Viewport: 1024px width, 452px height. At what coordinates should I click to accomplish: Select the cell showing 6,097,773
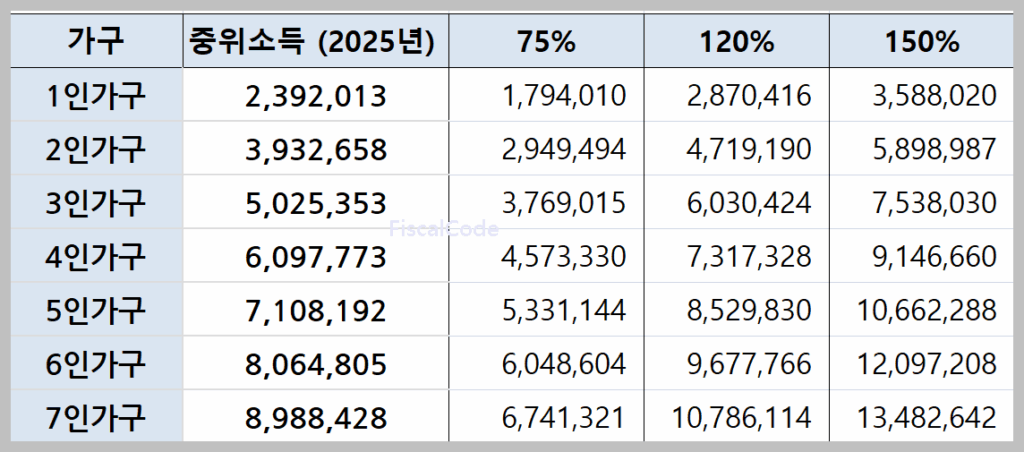315,257
